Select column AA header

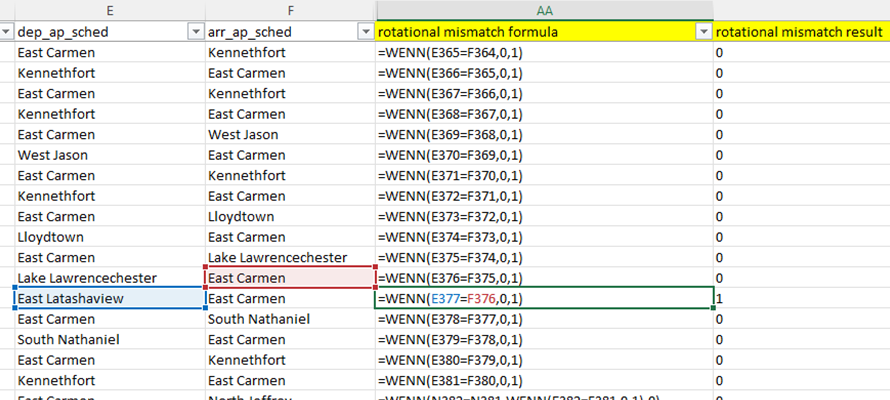tap(544, 10)
